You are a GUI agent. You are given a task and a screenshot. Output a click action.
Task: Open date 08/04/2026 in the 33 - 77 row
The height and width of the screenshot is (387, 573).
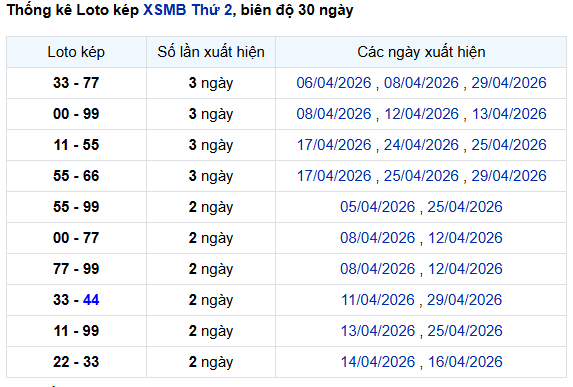coord(421,83)
